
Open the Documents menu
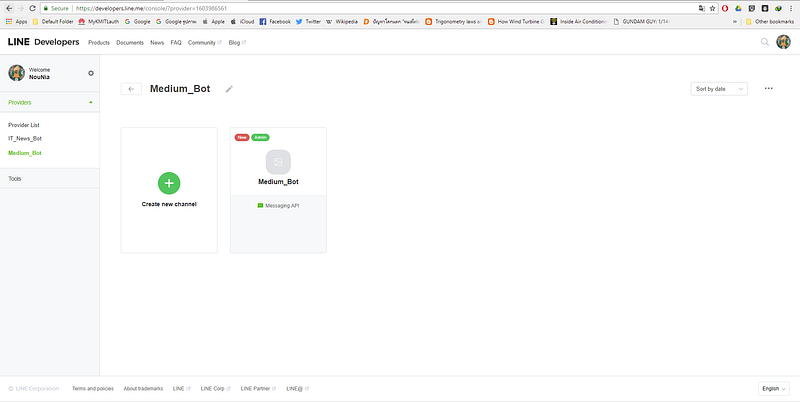[130, 43]
